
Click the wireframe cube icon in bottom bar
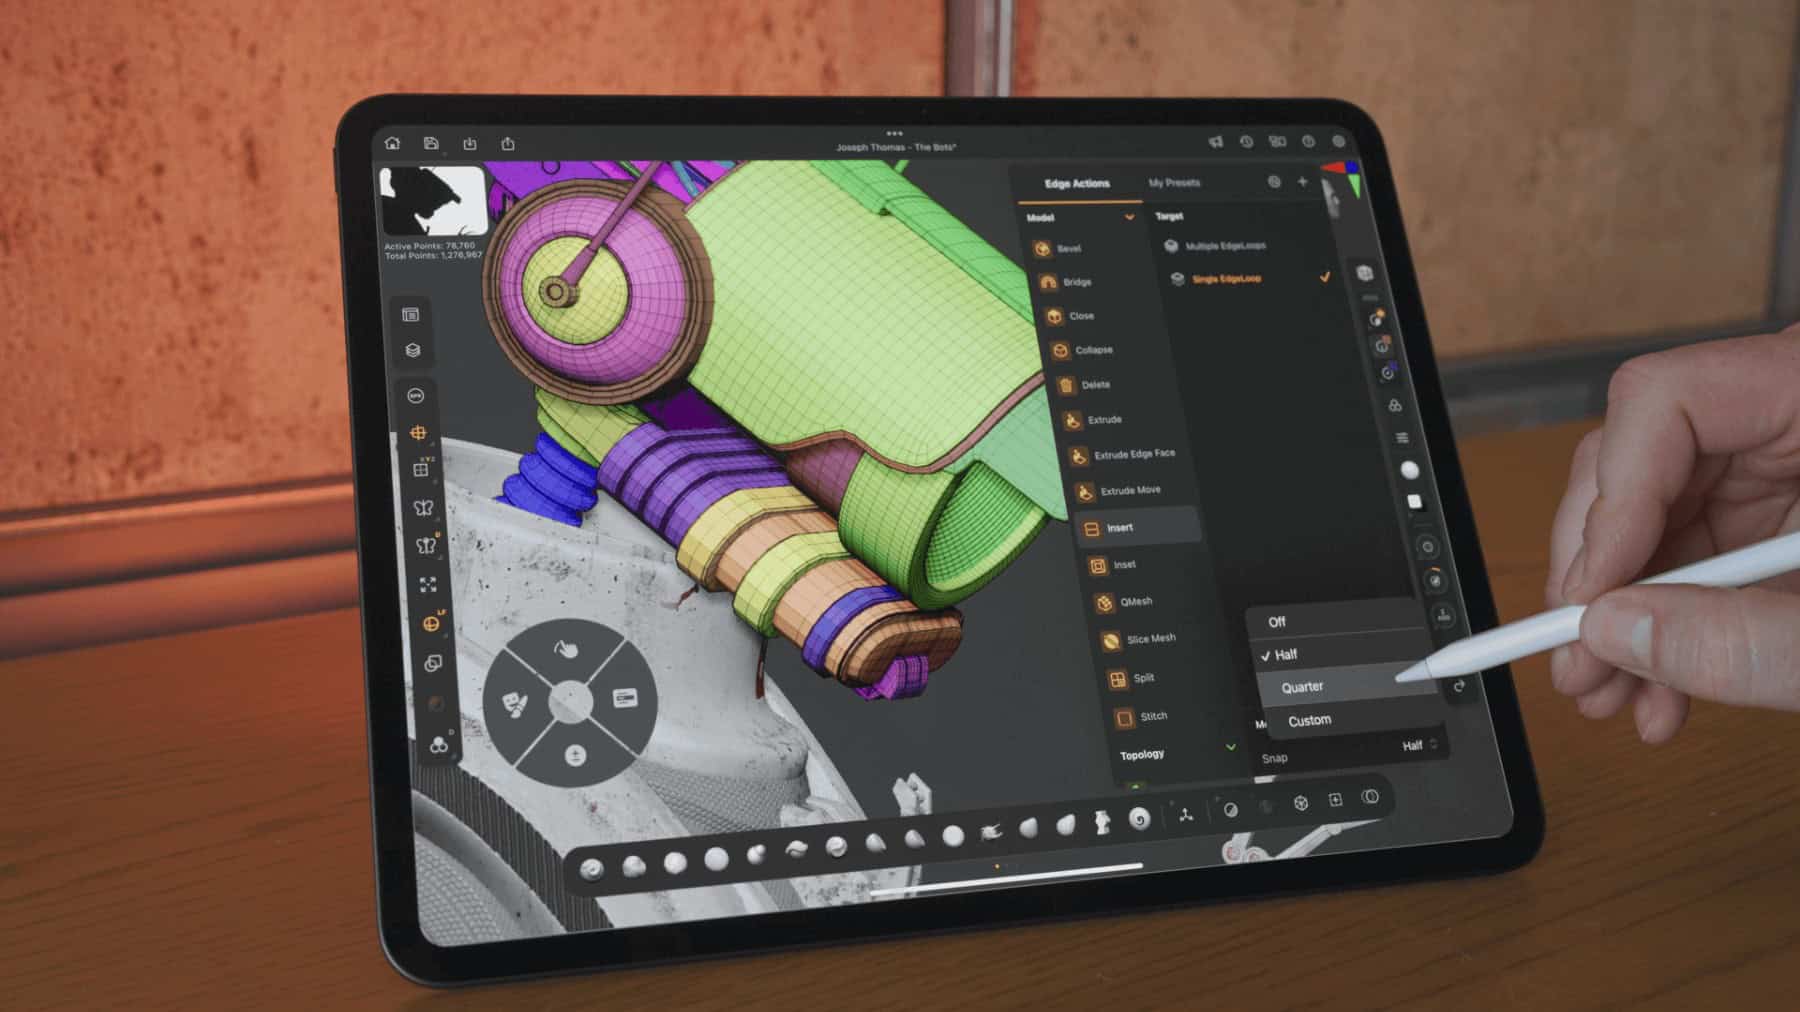[x=1301, y=802]
